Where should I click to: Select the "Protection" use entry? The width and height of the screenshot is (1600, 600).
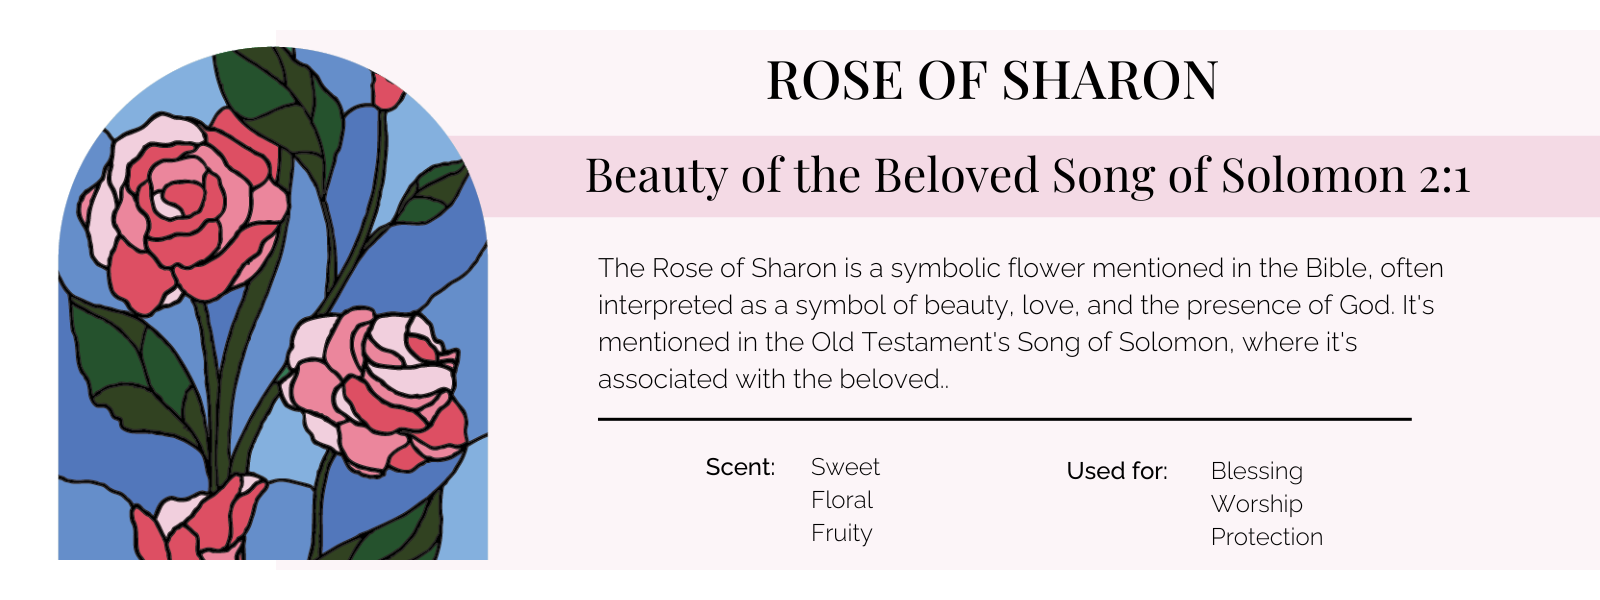coord(1266,537)
